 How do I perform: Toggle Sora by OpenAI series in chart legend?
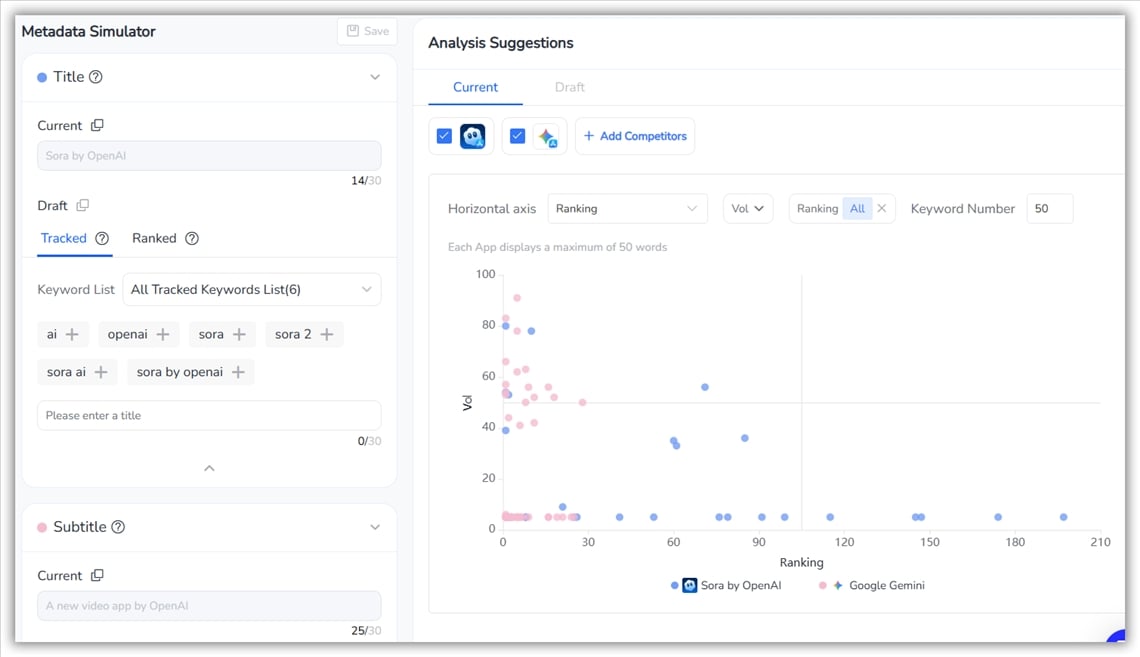(728, 585)
